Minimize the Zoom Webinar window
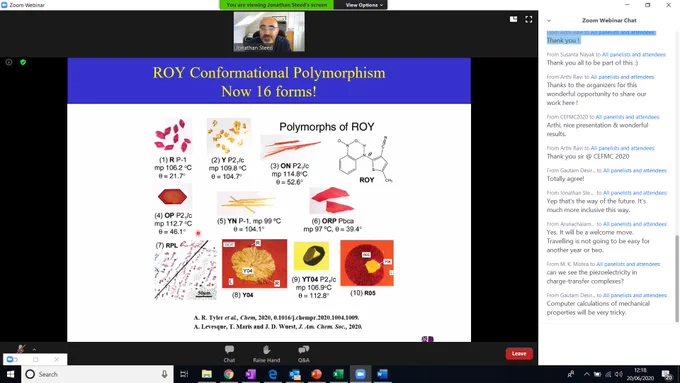The height and width of the screenshot is (383, 680). coord(627,5)
